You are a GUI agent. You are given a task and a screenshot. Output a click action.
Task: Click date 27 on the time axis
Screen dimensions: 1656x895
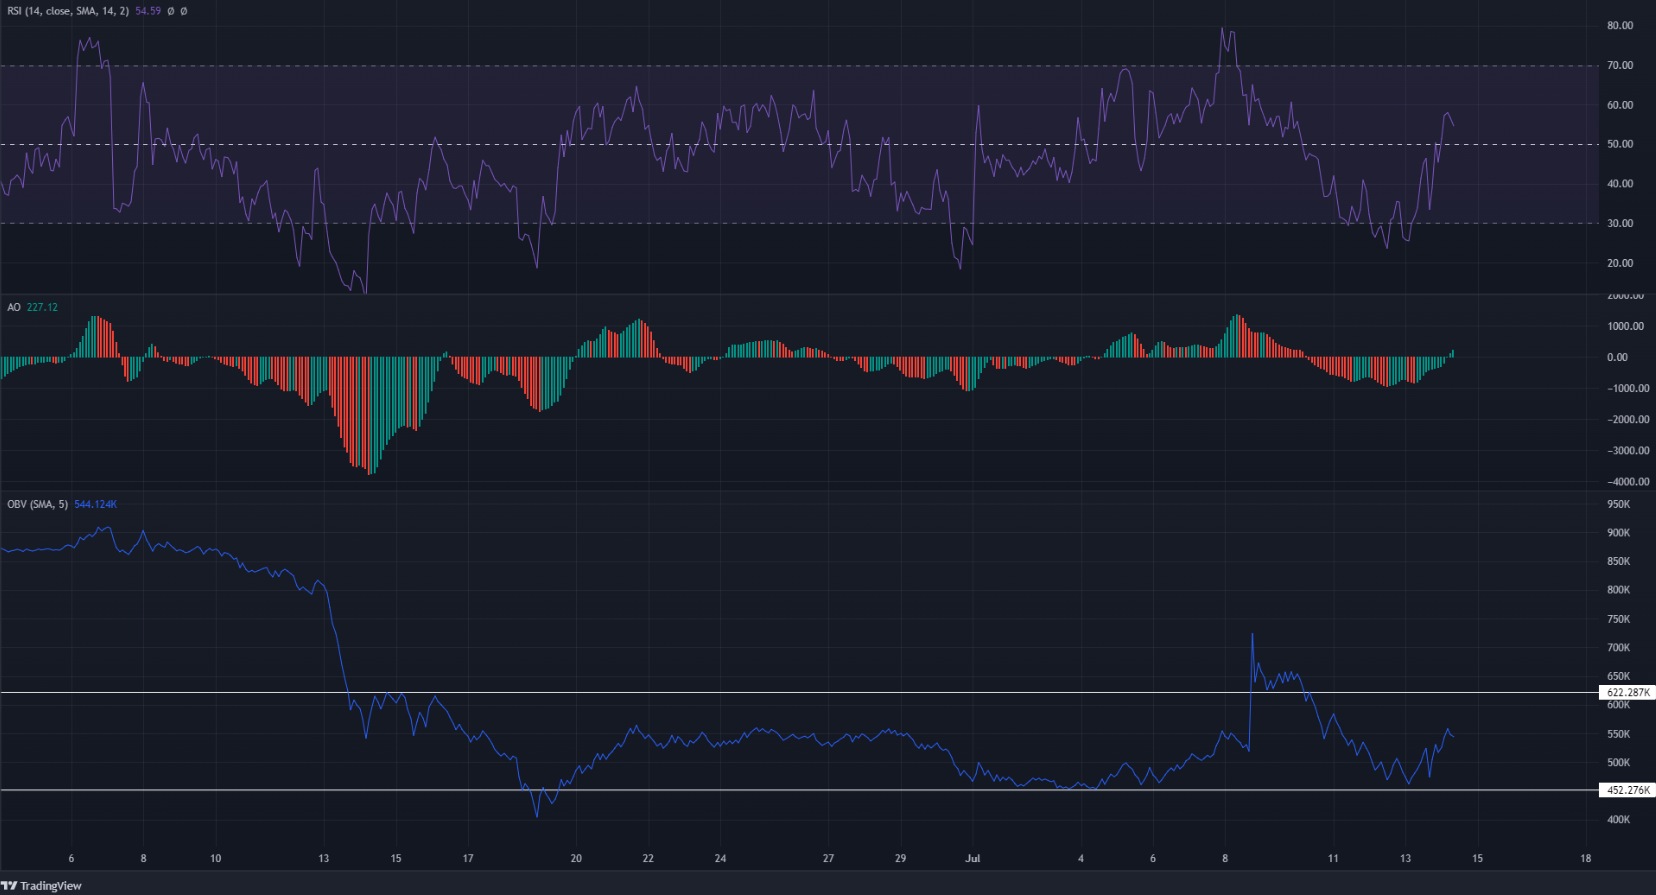pyautogui.click(x=828, y=858)
